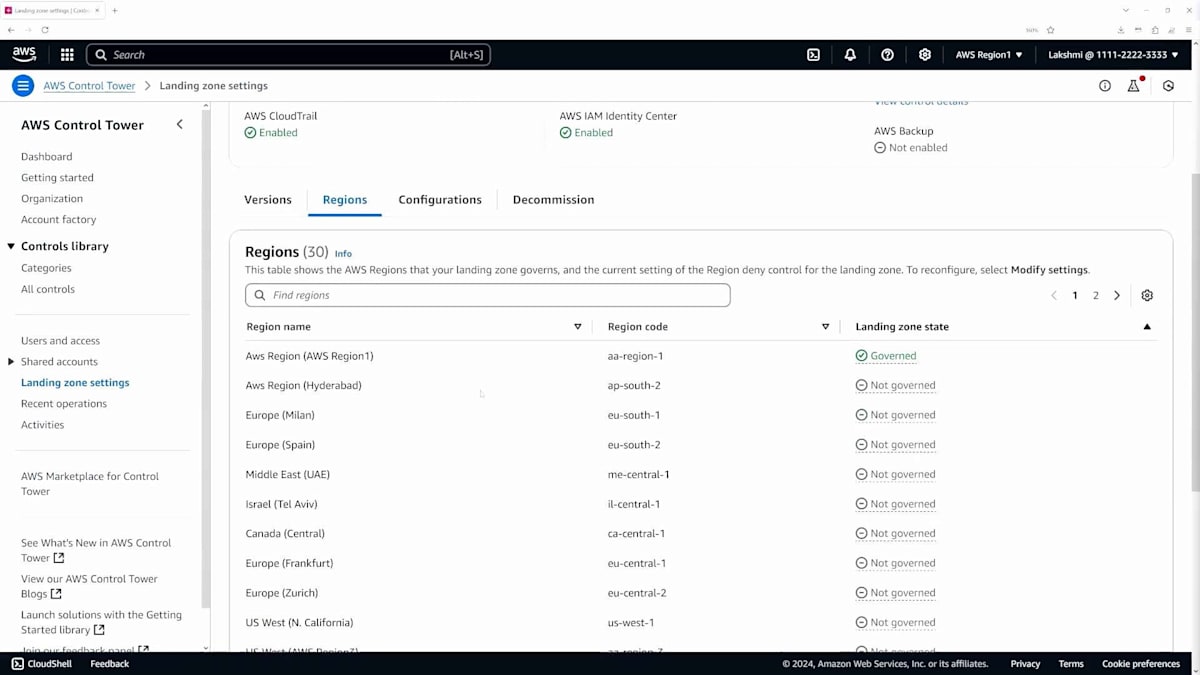
Task: Open Categories under Controls library
Action: tap(46, 268)
